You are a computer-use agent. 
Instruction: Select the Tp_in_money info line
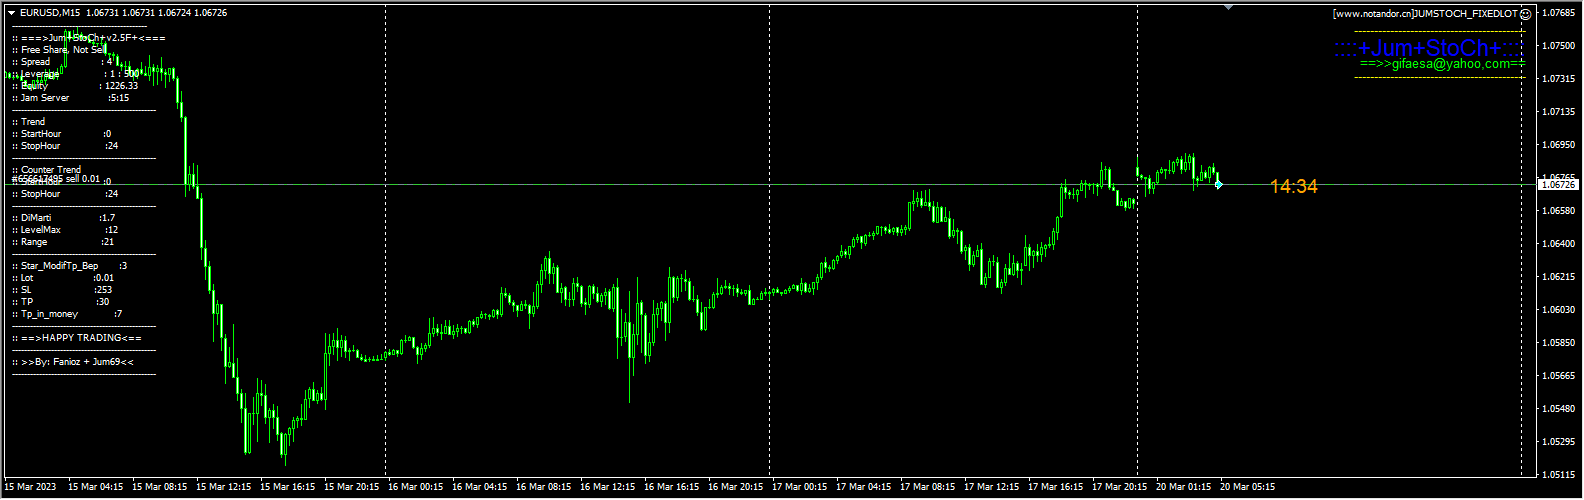pyautogui.click(x=67, y=314)
